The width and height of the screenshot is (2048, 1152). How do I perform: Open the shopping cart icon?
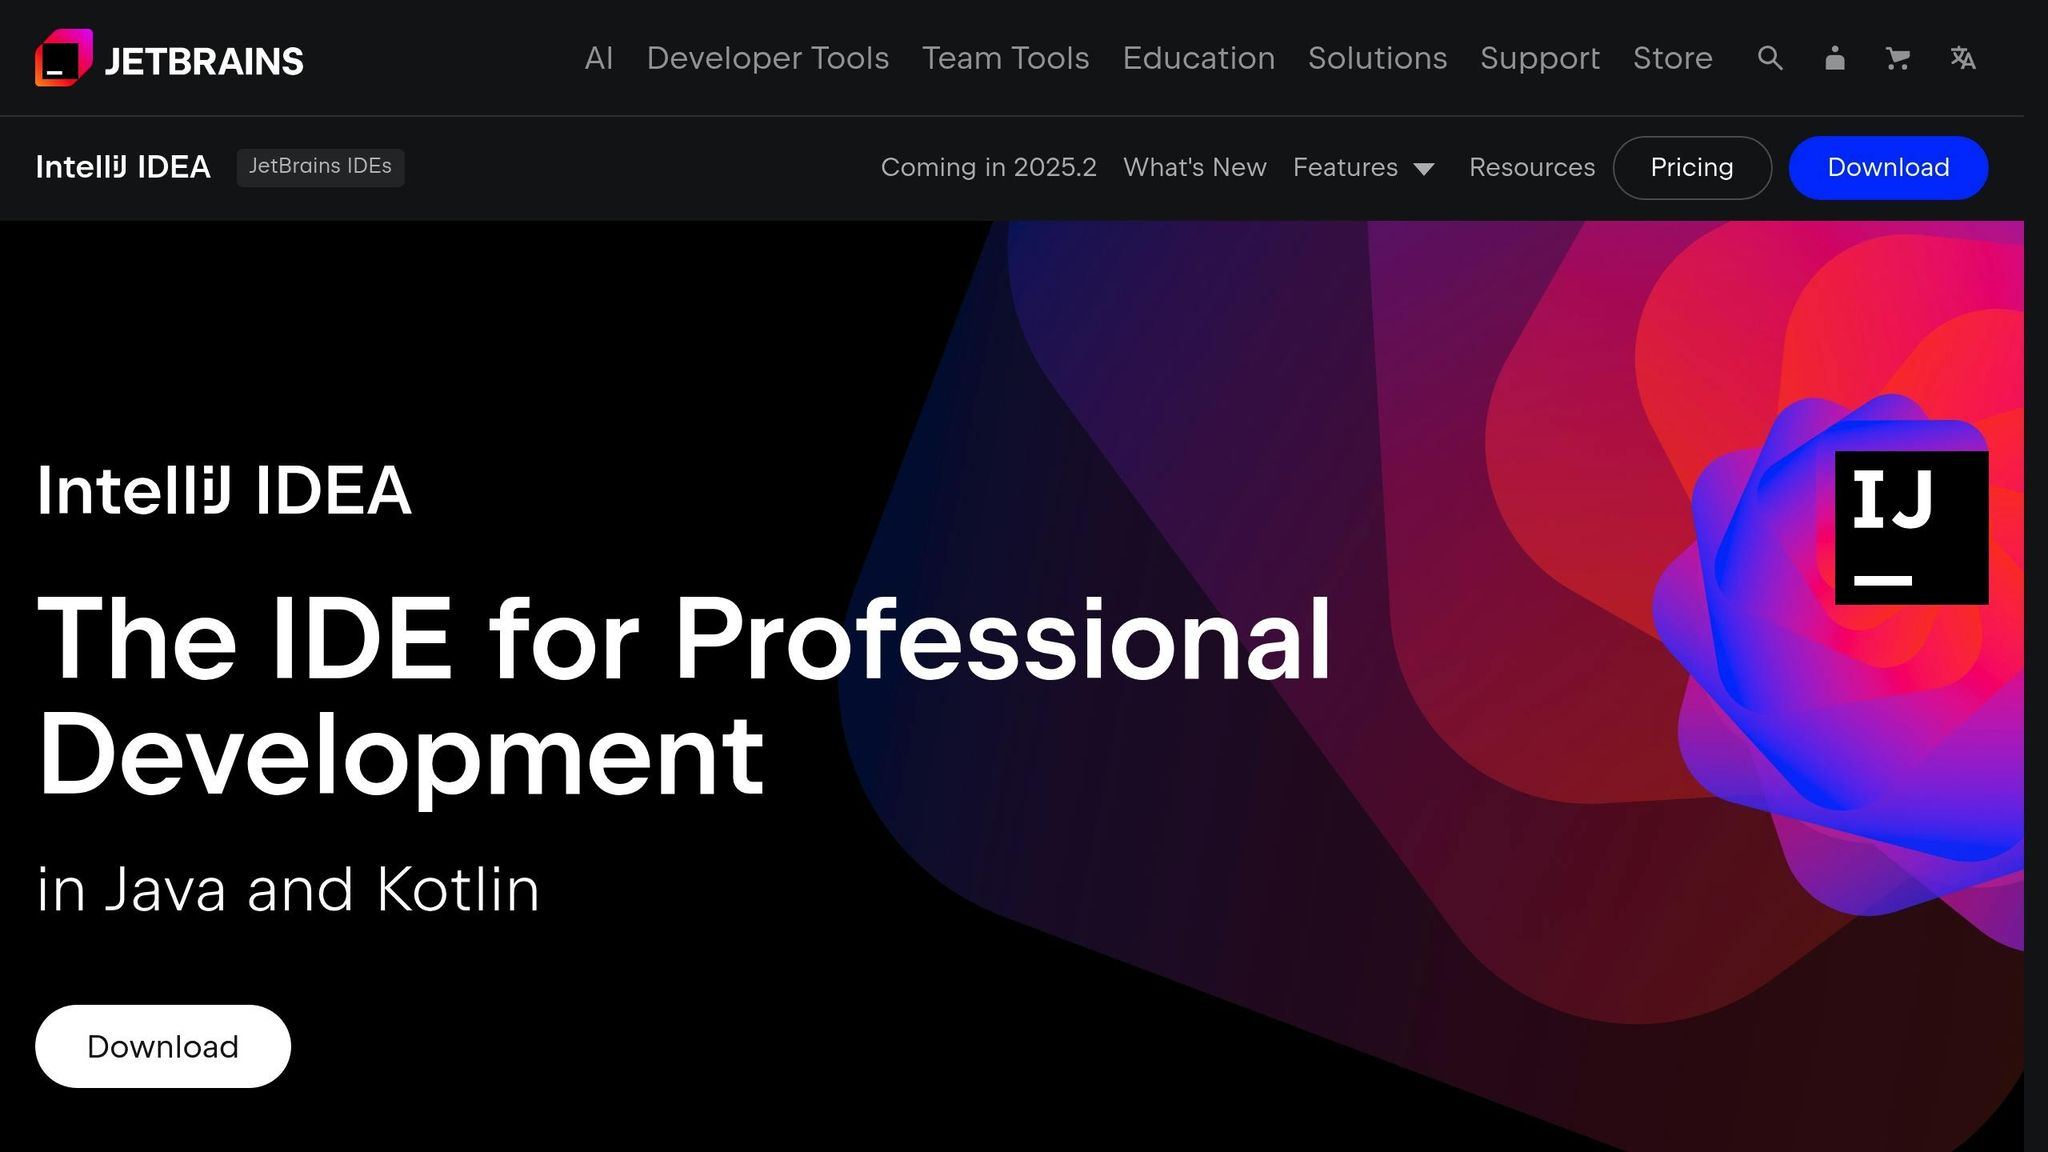click(x=1898, y=58)
